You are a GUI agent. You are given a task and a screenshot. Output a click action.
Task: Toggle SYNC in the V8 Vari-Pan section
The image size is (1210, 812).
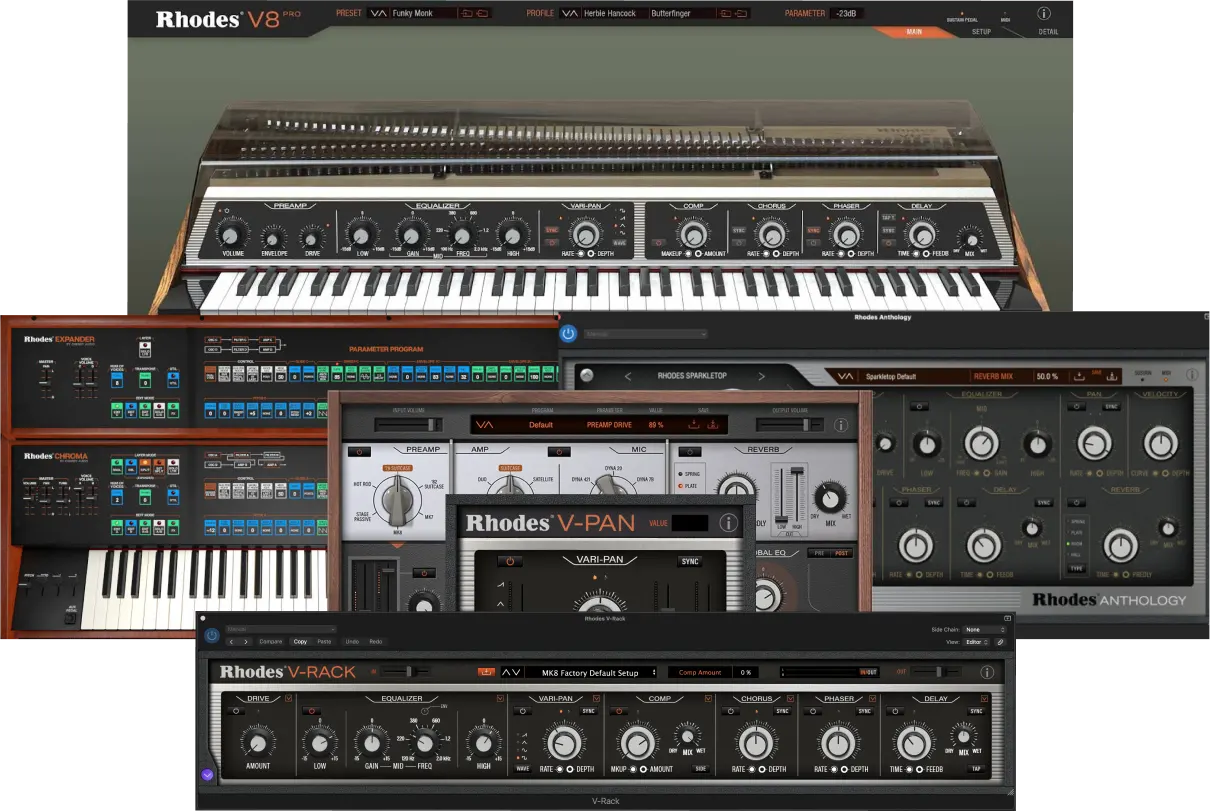551,229
